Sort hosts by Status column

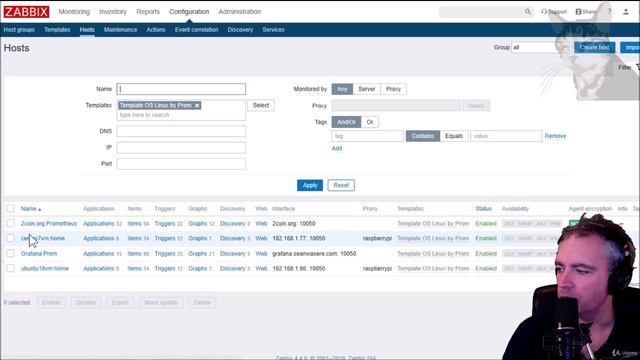point(483,209)
